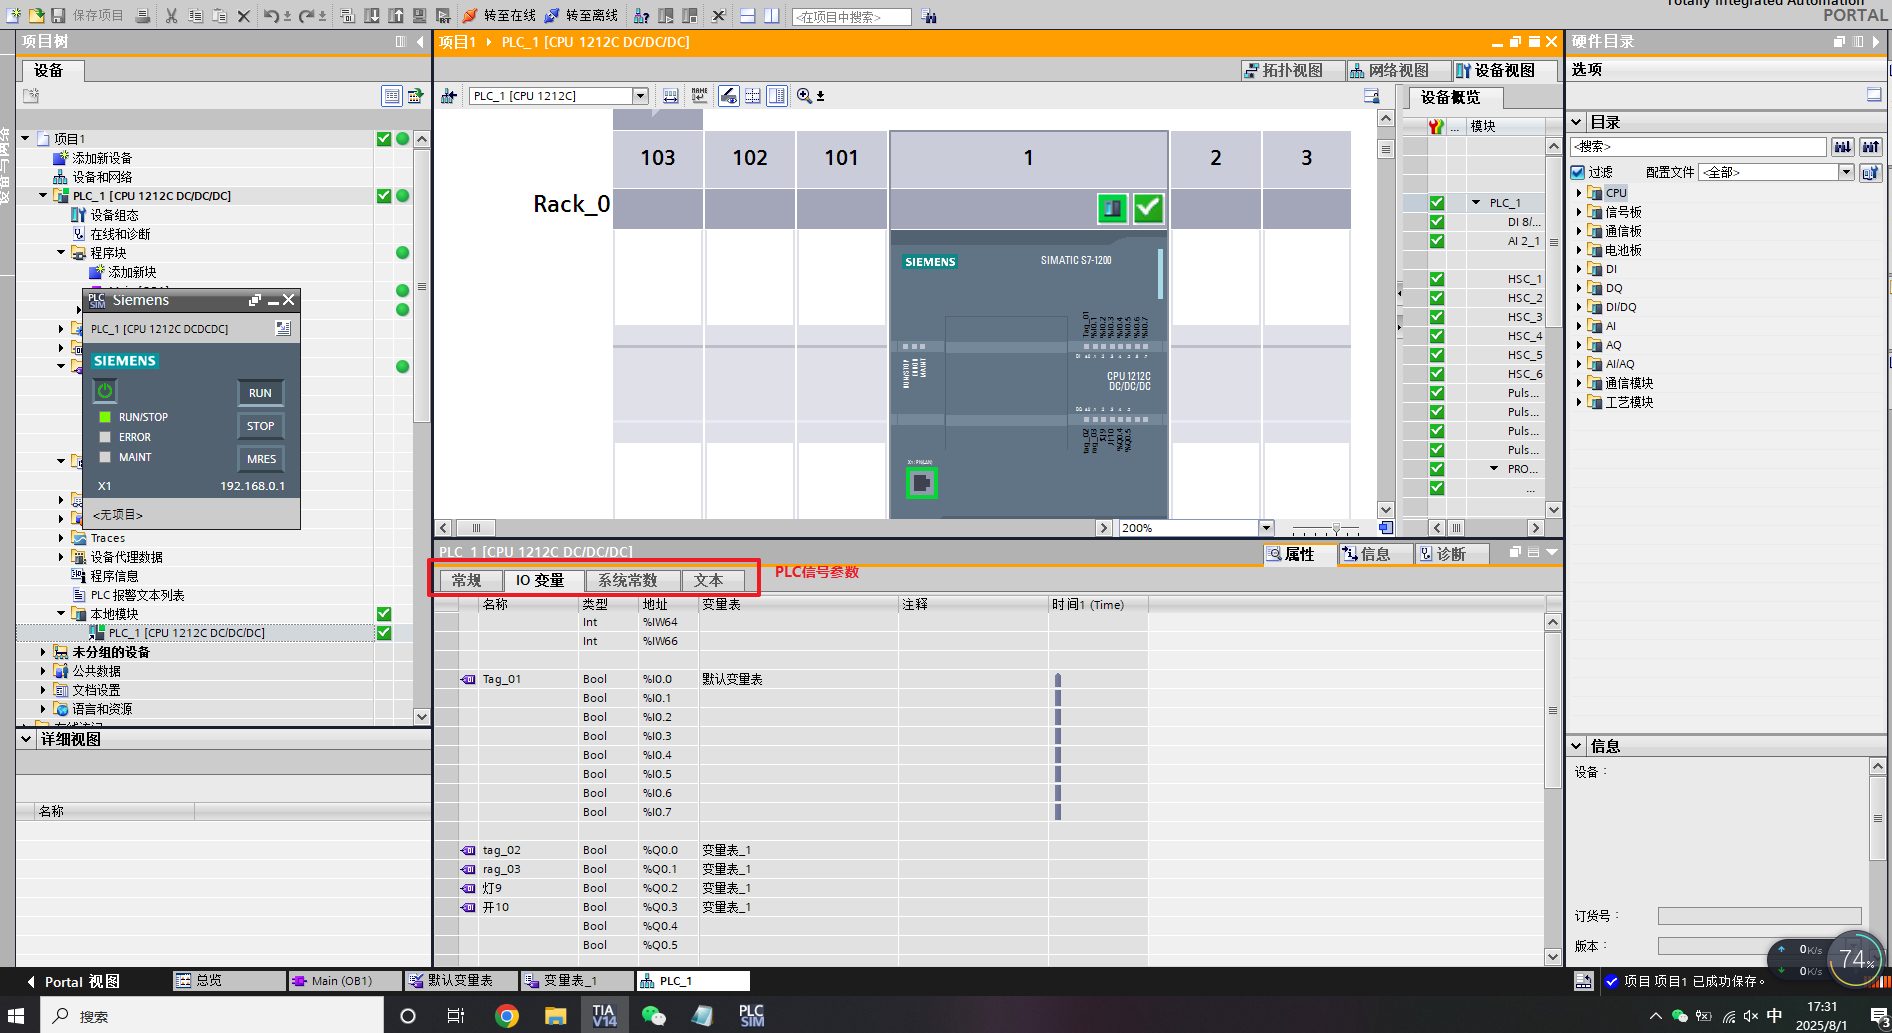Open File Explorer from taskbar
The width and height of the screenshot is (1892, 1033).
[x=556, y=1016]
